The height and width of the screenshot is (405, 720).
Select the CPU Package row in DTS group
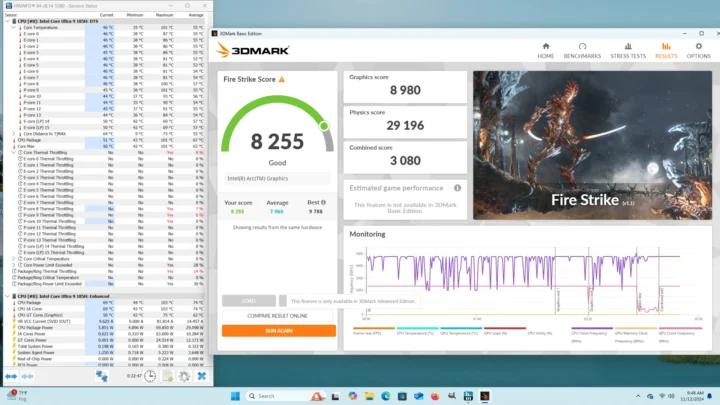click(105, 140)
